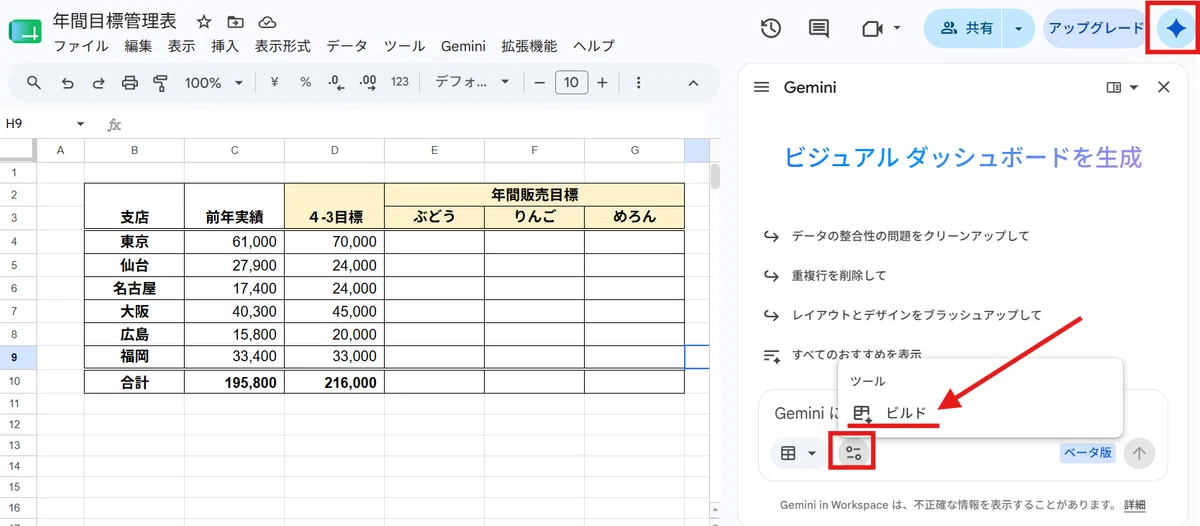Viewport: 1200px width, 526px height.
Task: Open 表示形式 menu
Action: pyautogui.click(x=283, y=46)
